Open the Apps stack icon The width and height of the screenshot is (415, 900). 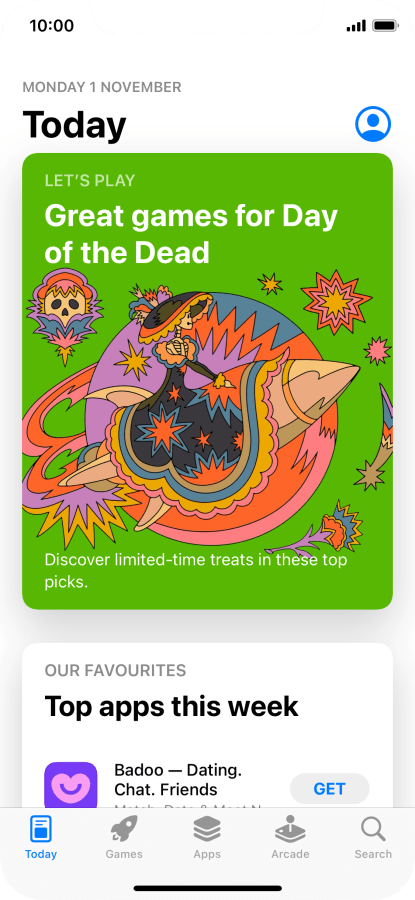[x=207, y=829]
